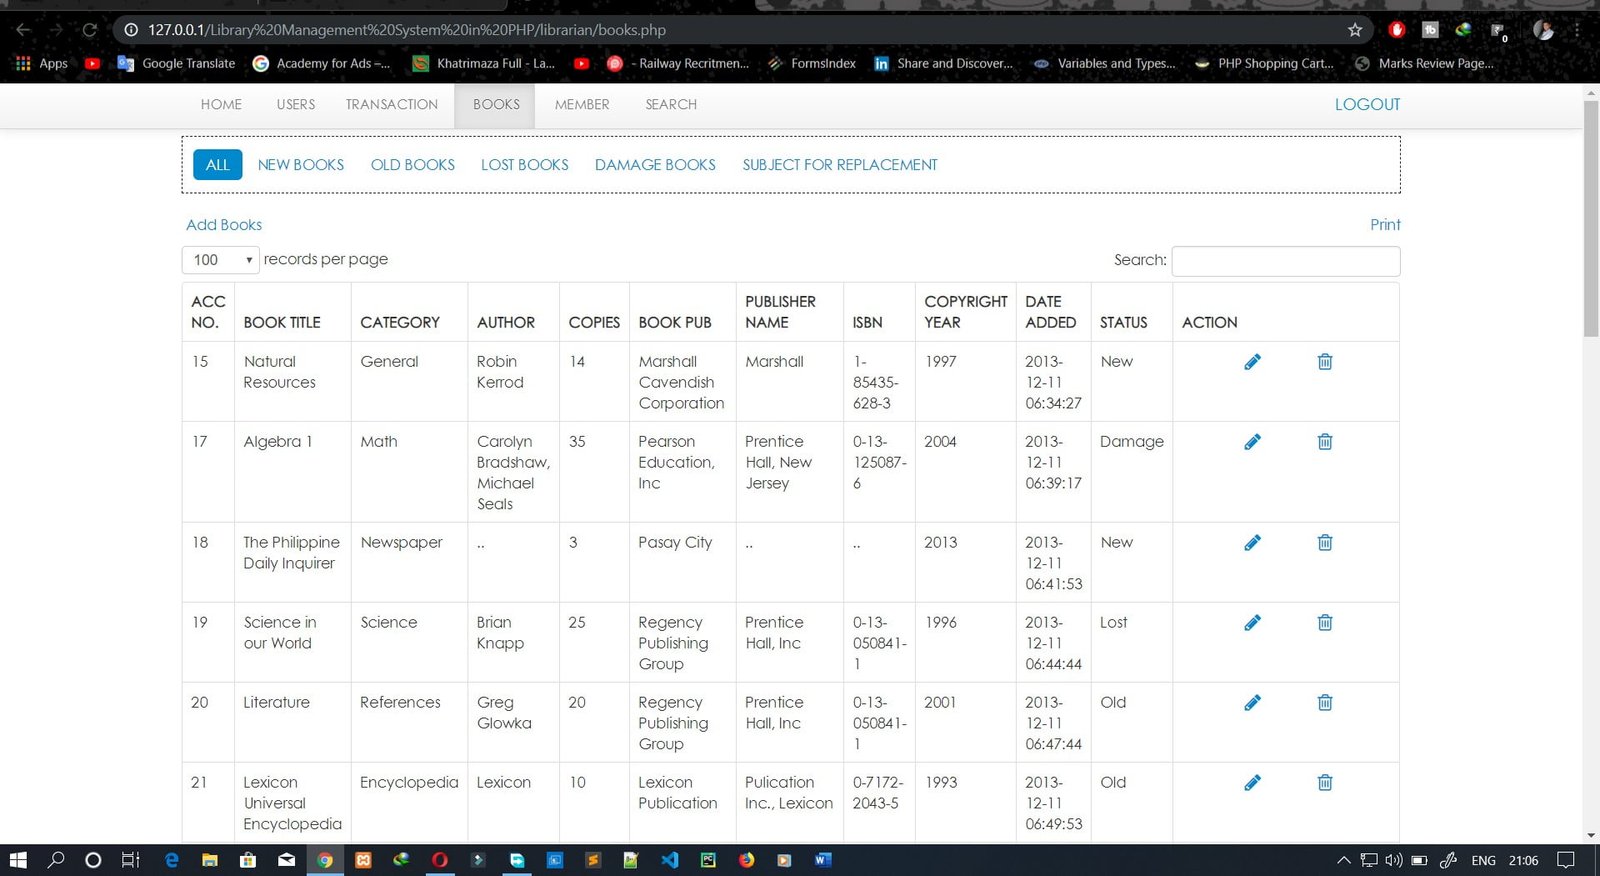
Task: Delete the Algebra 1 book record
Action: pyautogui.click(x=1325, y=442)
